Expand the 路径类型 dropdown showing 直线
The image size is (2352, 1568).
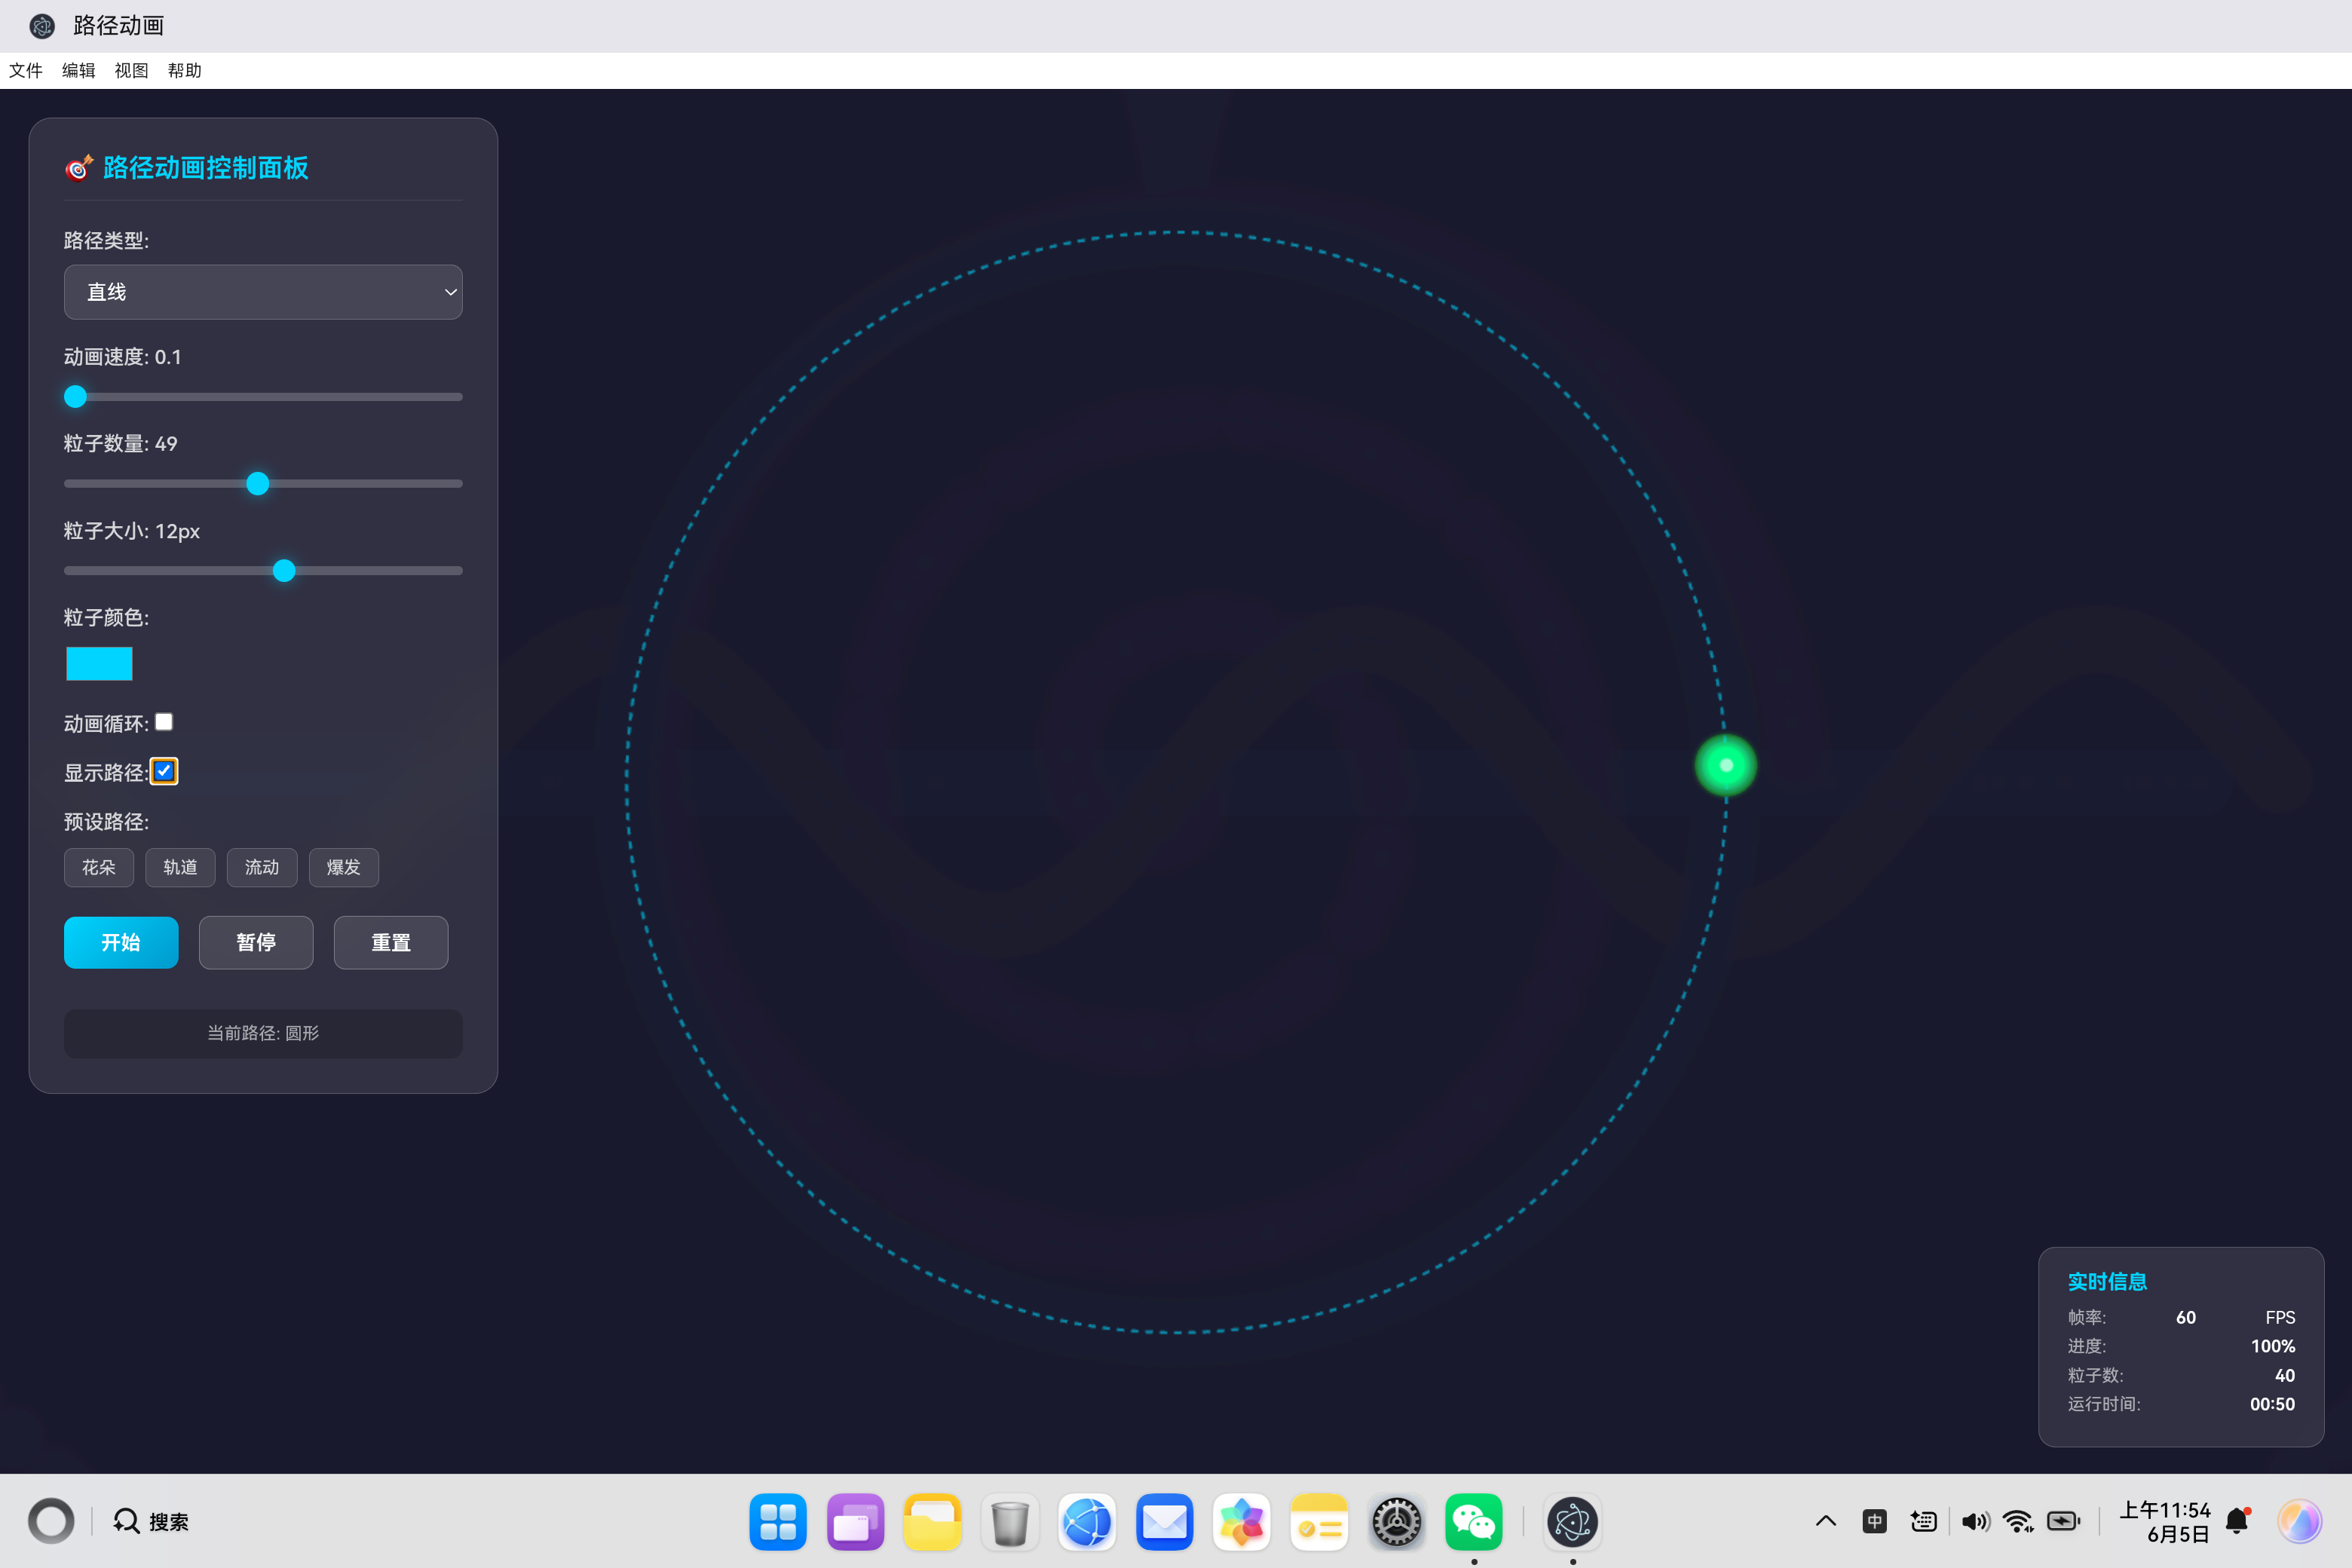263,292
